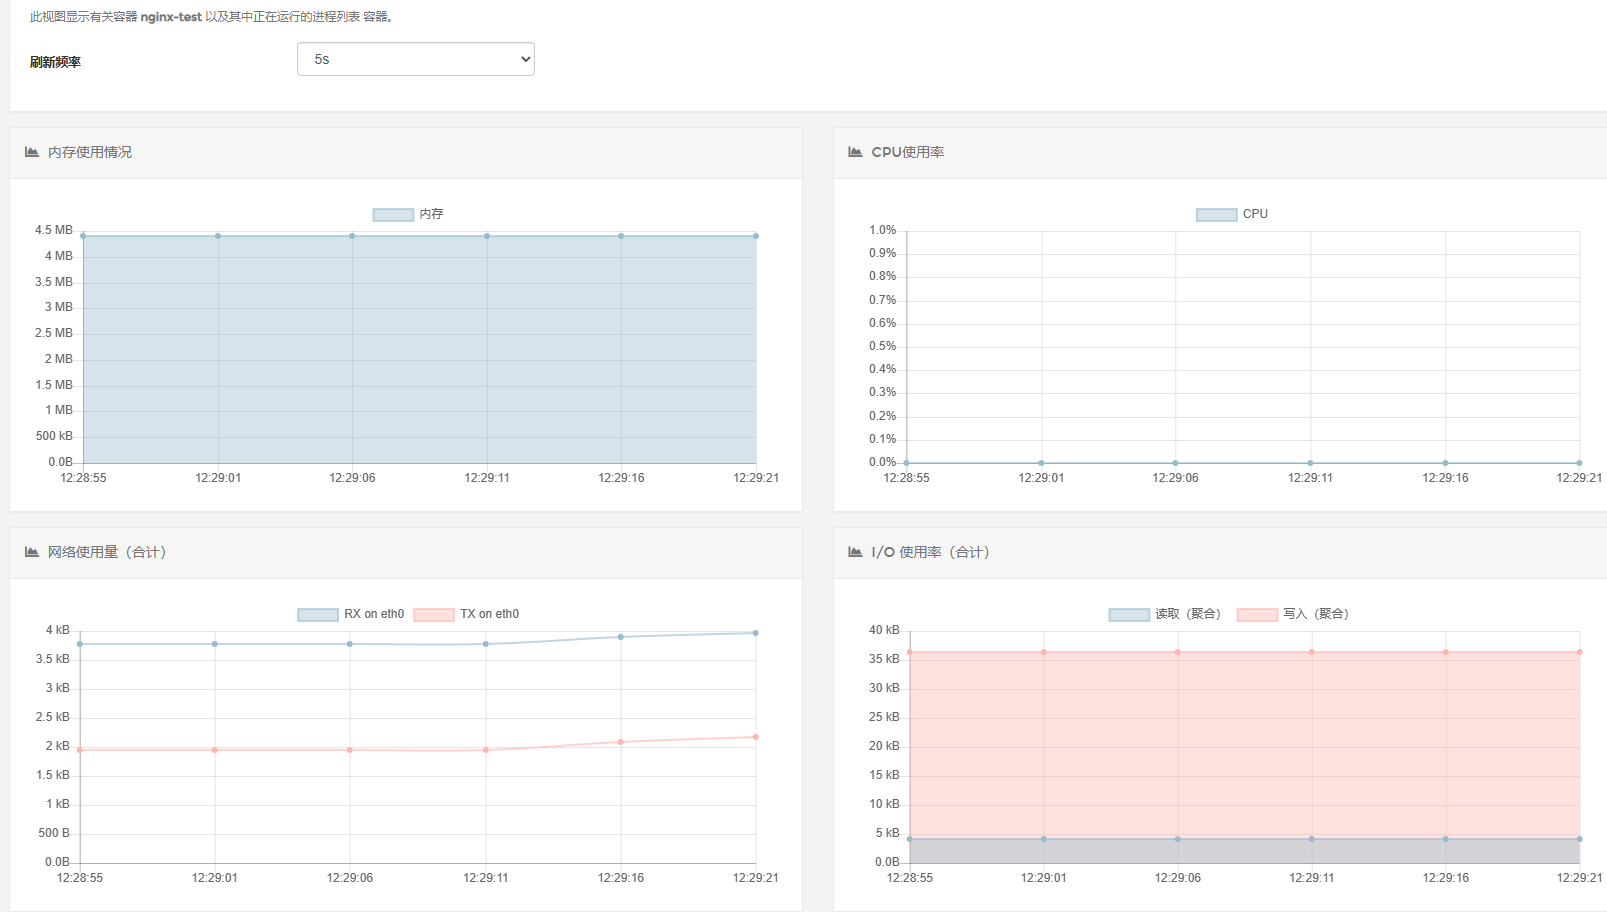
Task: Click the network usage panel chart icon
Action: pyautogui.click(x=32, y=552)
